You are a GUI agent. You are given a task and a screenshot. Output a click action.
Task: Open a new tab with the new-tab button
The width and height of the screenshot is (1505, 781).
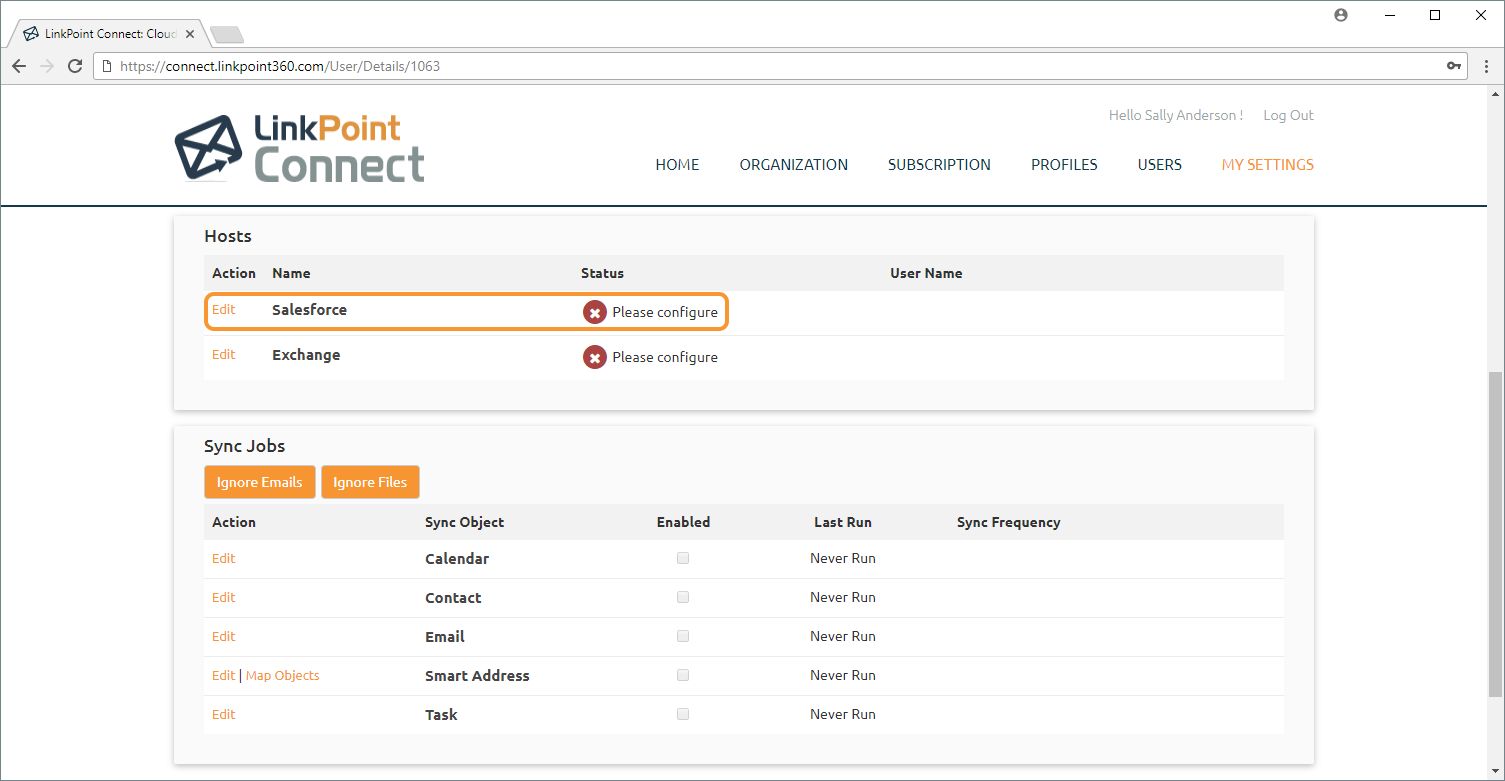tap(227, 35)
